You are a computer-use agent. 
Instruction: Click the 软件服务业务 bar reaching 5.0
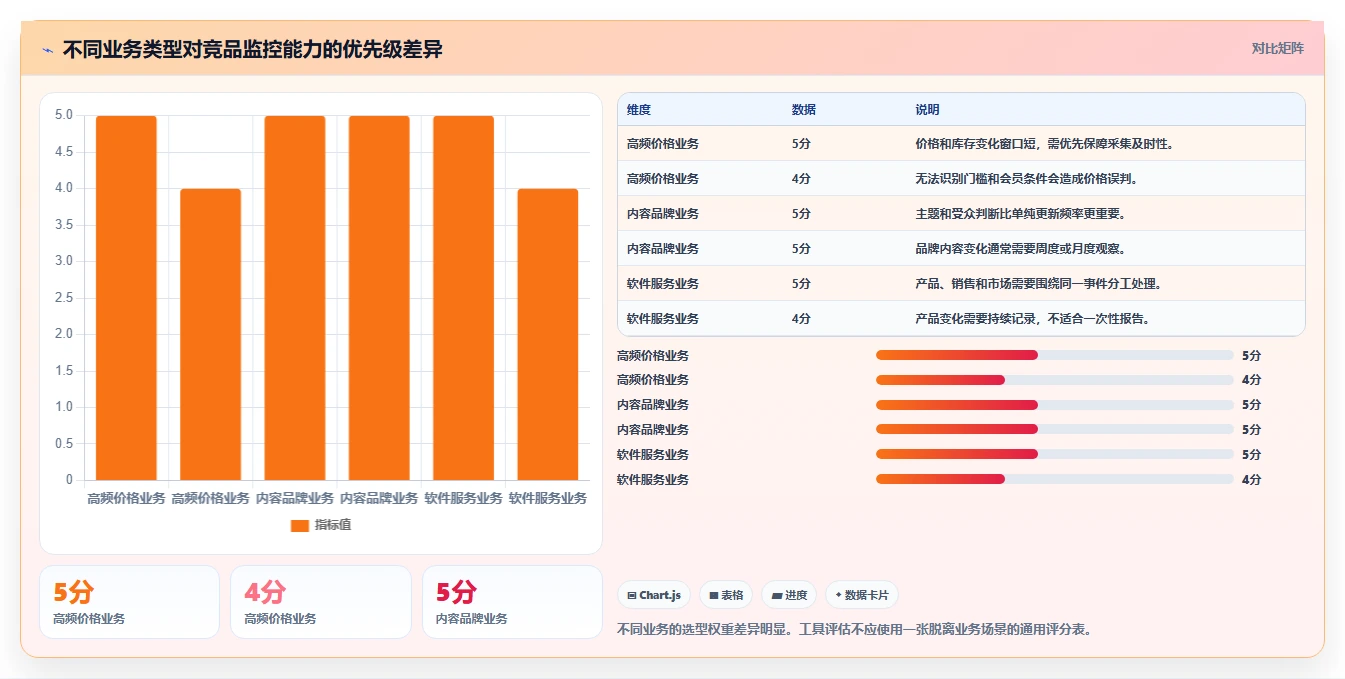pyautogui.click(x=463, y=298)
